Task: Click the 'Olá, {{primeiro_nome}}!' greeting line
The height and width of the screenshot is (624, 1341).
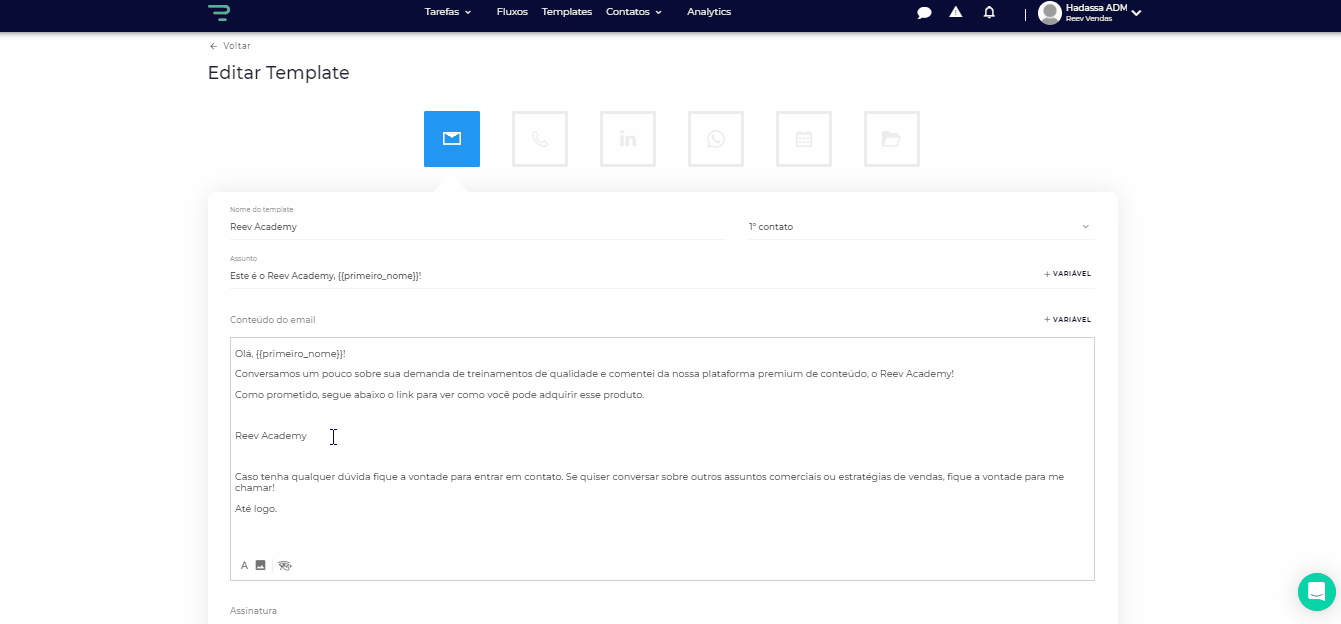Action: tap(290, 353)
